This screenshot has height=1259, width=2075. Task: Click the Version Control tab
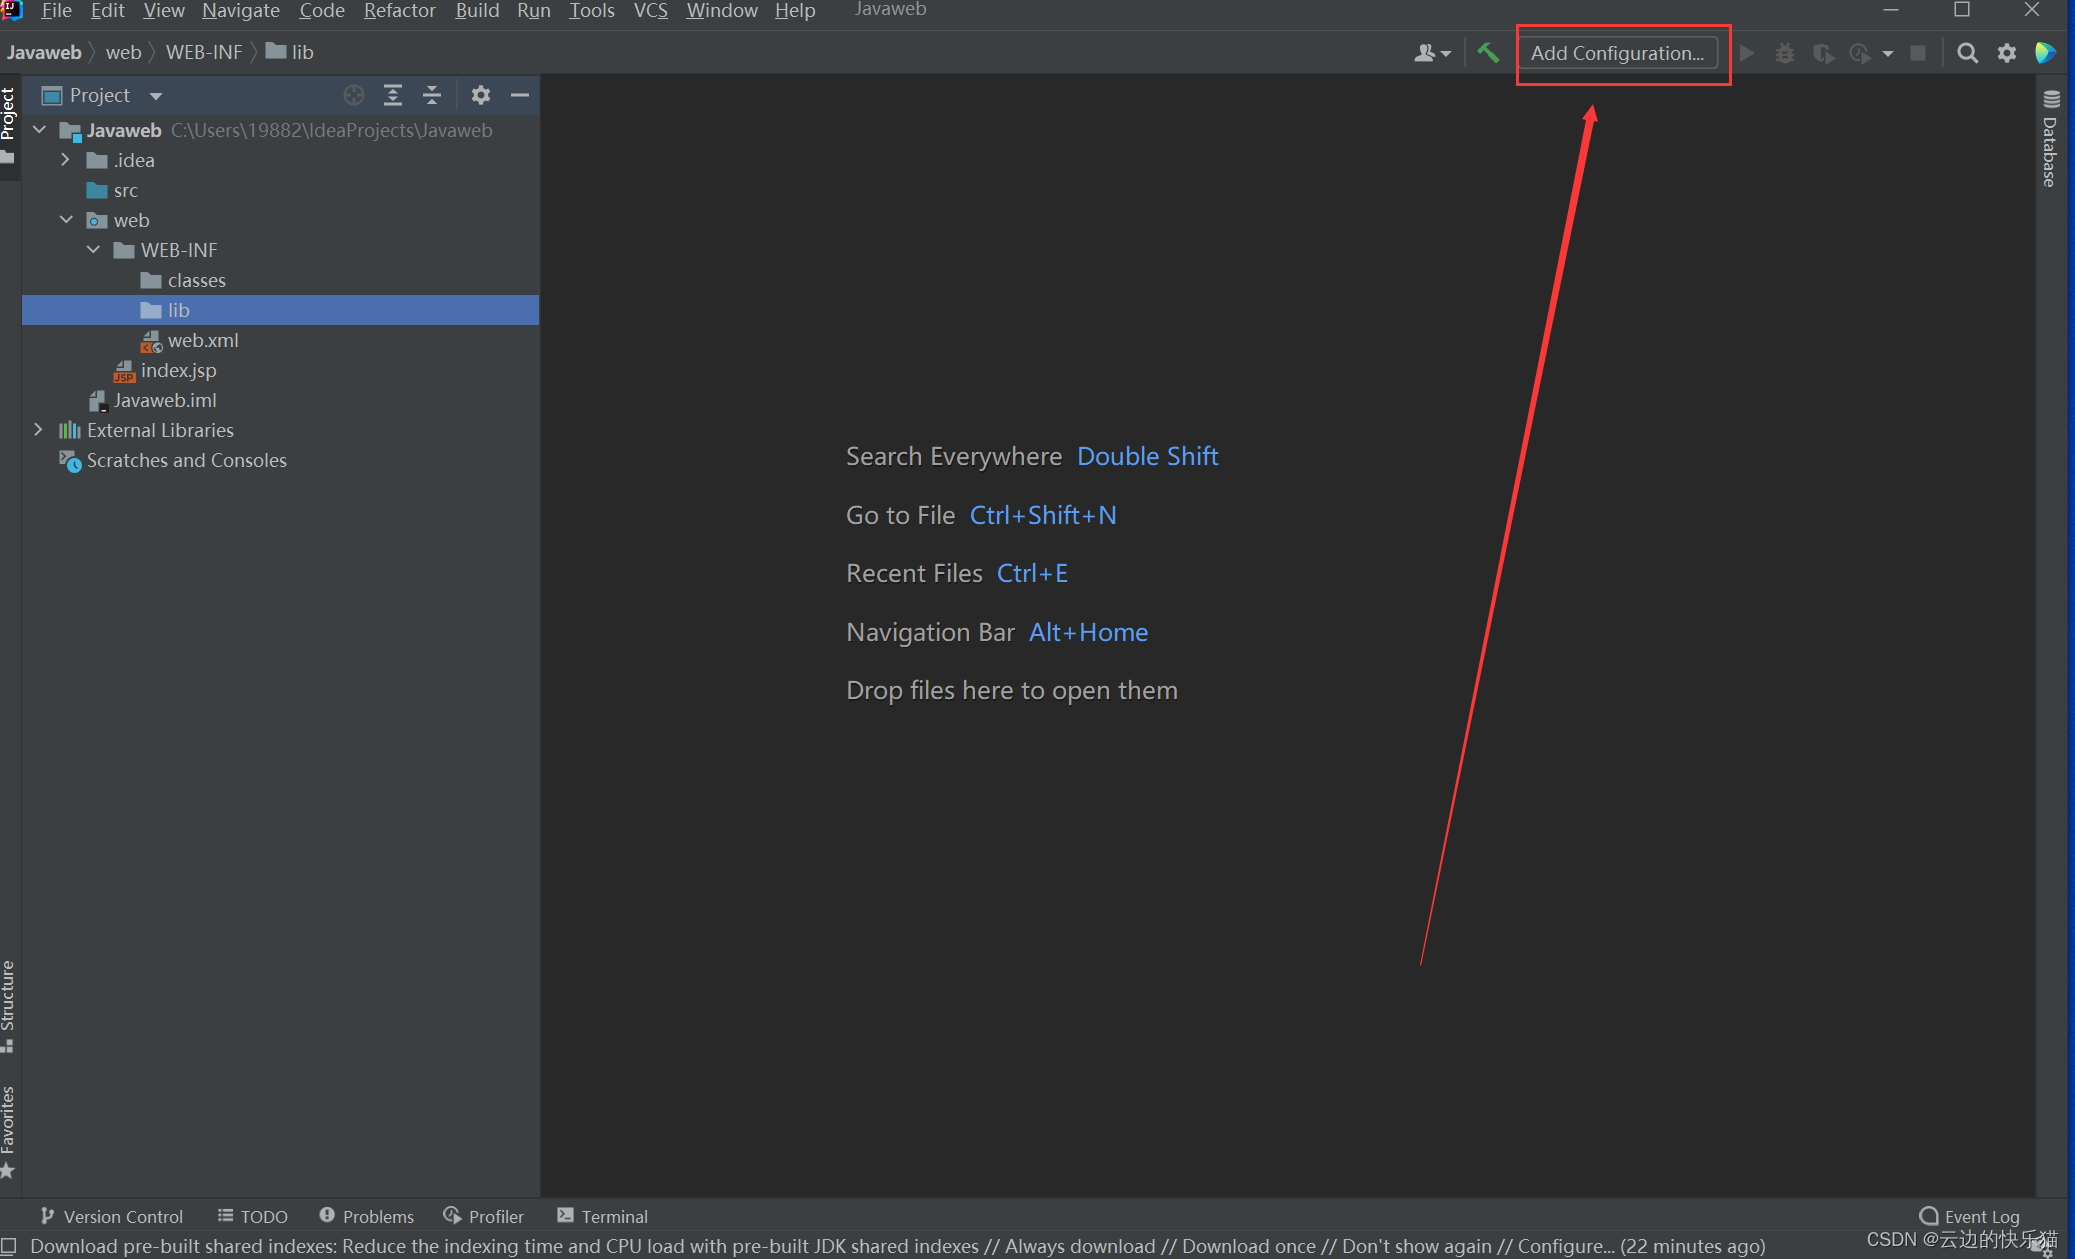coord(113,1216)
